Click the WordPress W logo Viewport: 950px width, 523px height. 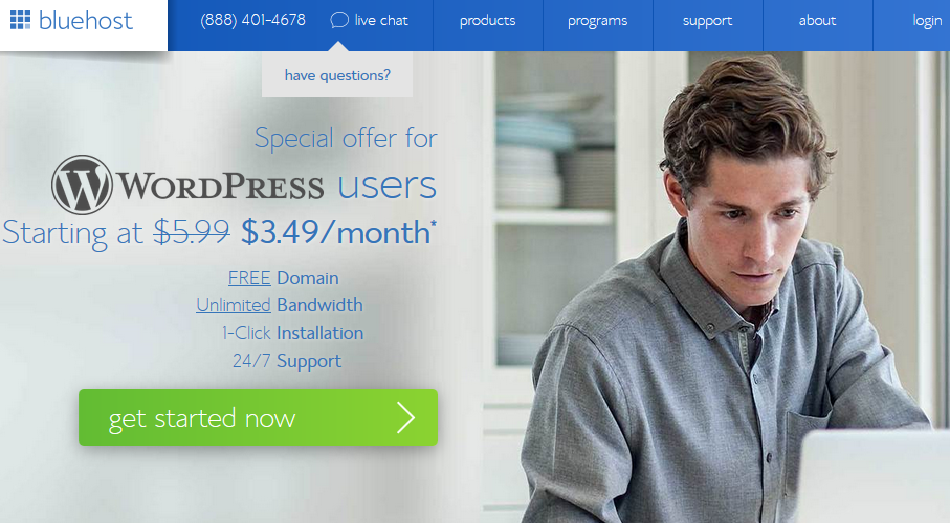pos(82,185)
